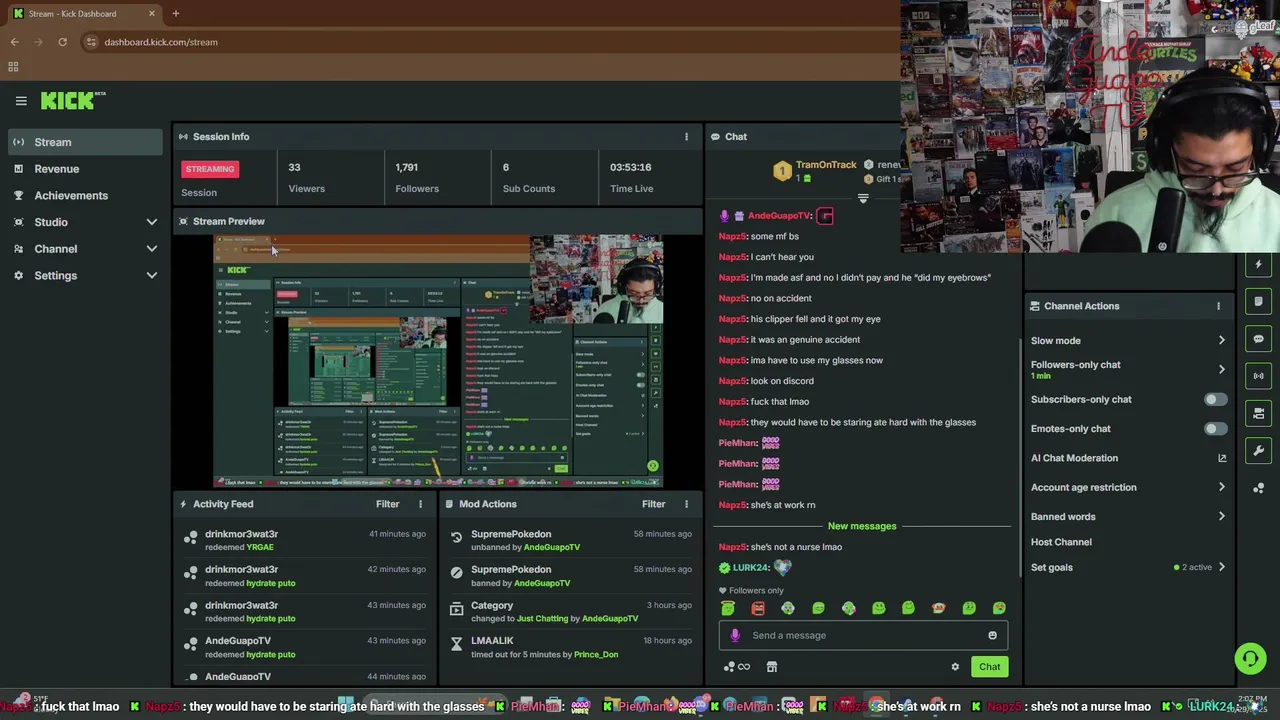Toggle Subscribers-only chat switch
Viewport: 1280px width, 720px height.
(x=1215, y=400)
